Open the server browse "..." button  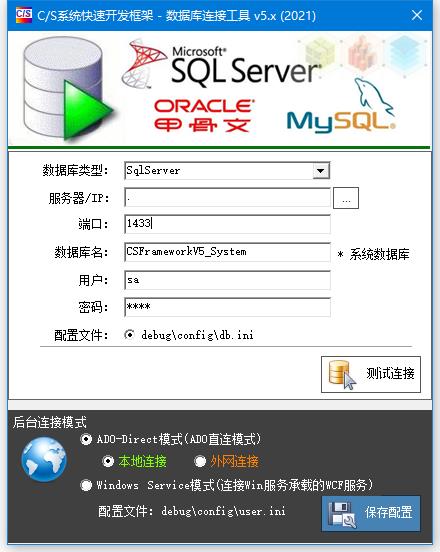pos(346,198)
